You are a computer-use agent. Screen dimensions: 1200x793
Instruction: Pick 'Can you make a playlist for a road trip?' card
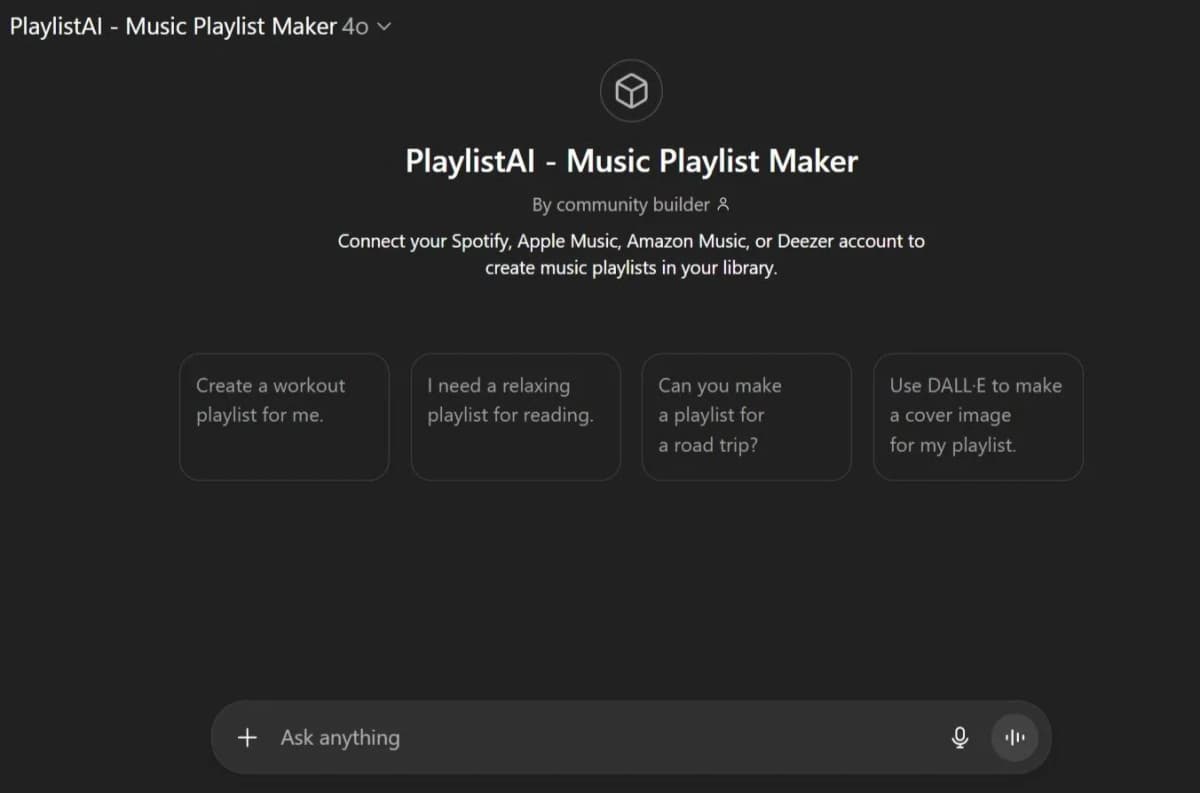(747, 417)
